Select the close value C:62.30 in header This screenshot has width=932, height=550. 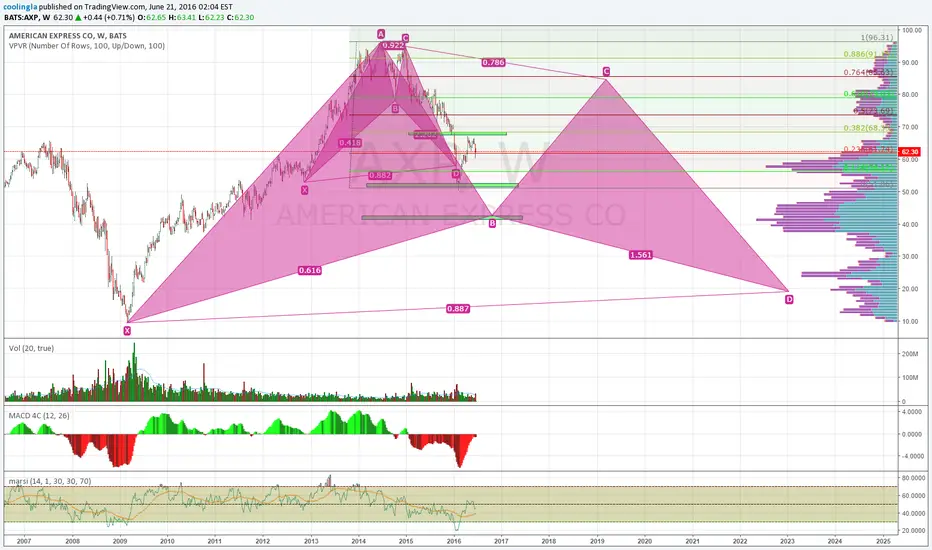[241, 17]
